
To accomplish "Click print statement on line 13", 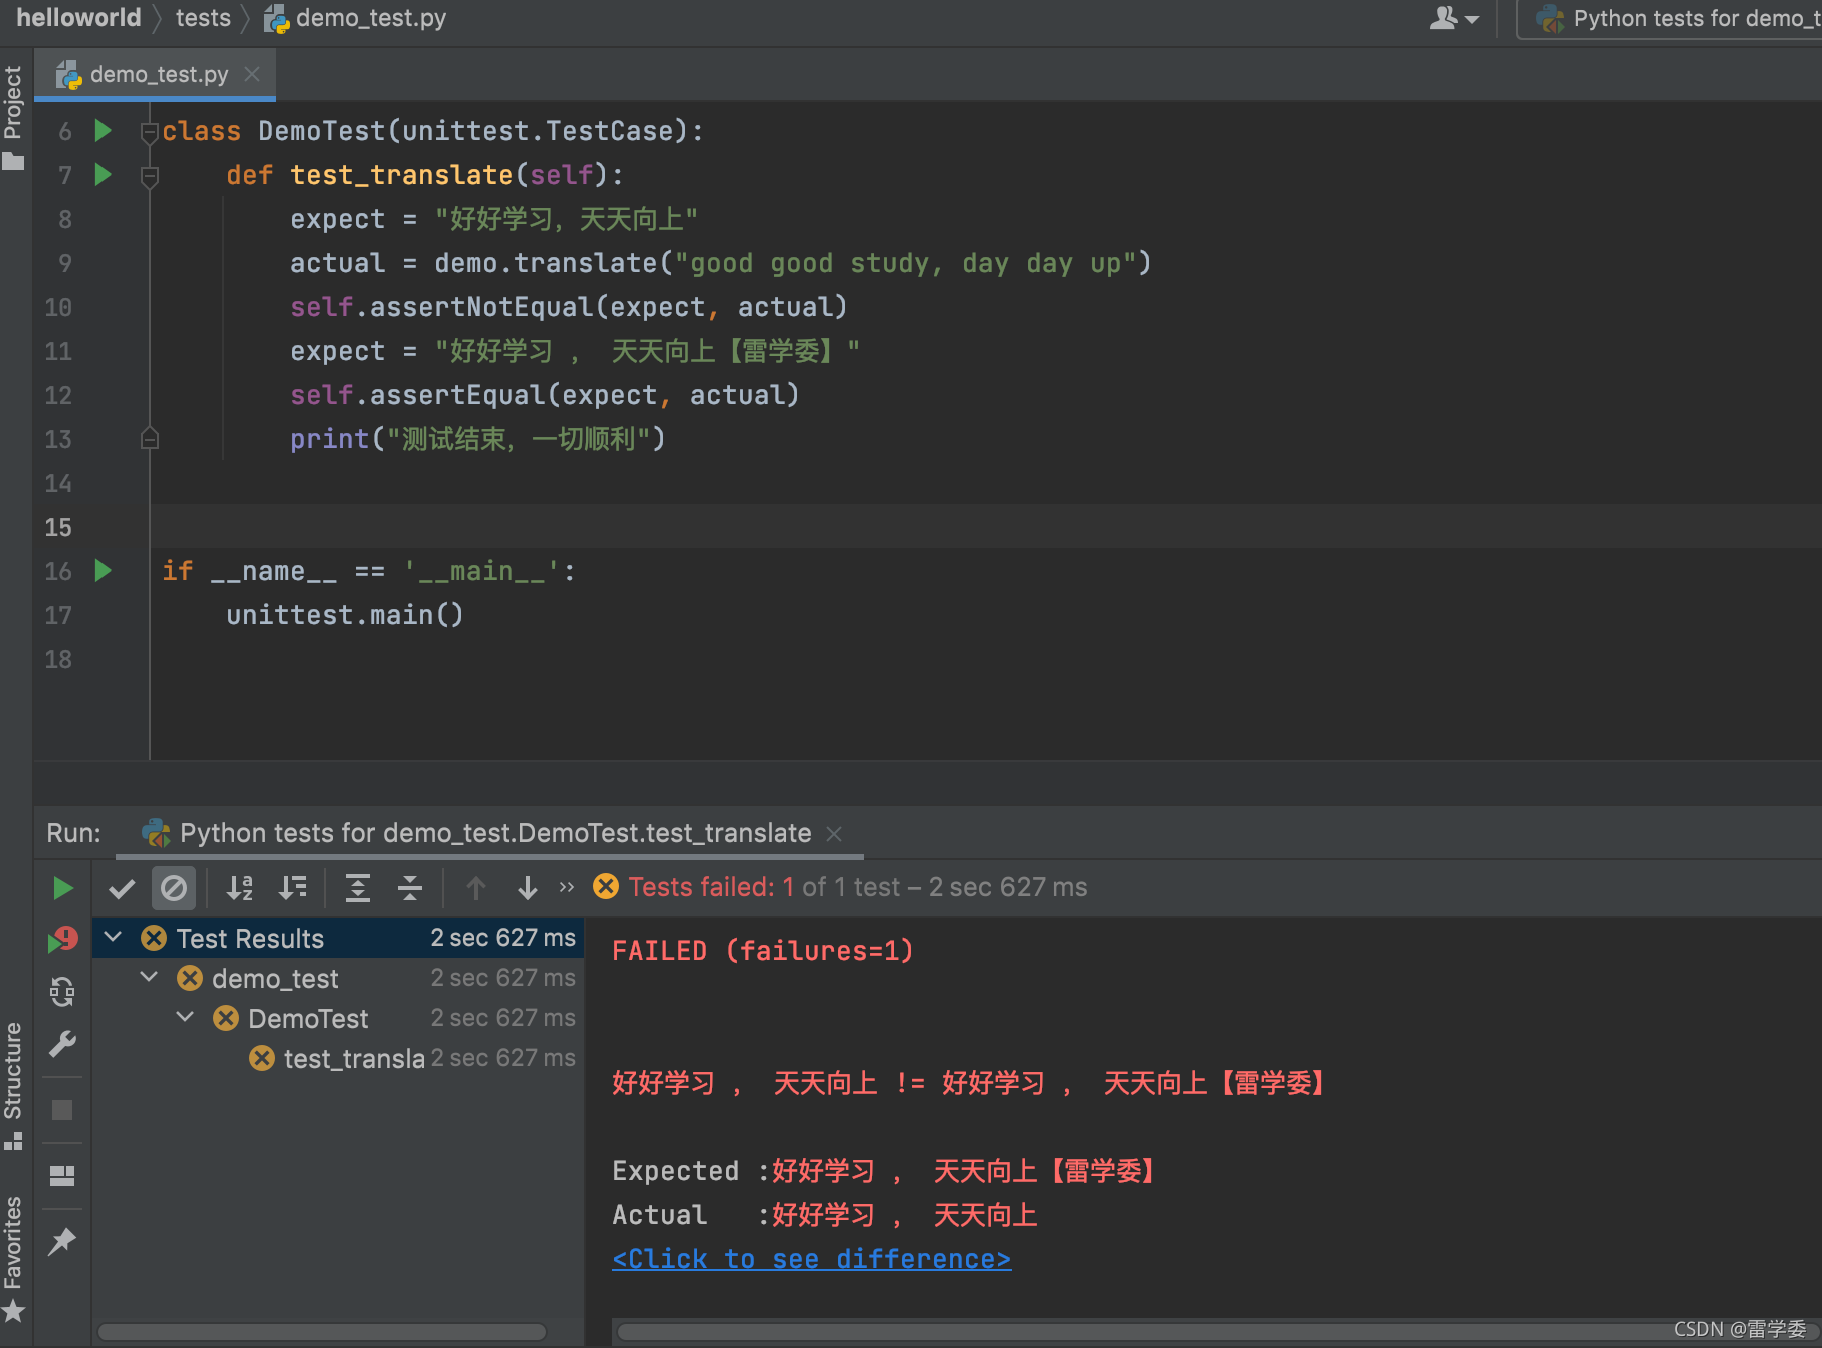I will coord(477,439).
